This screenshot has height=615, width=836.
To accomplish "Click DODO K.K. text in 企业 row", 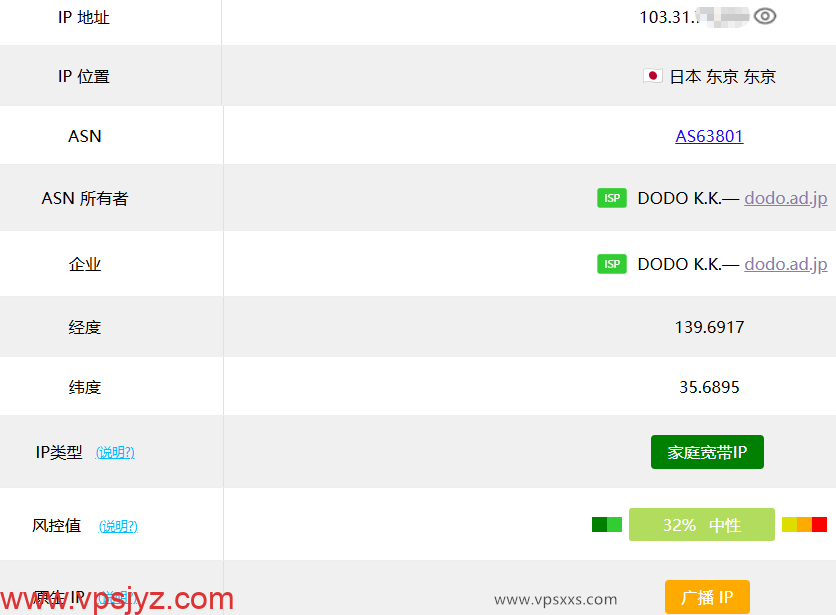I will click(679, 265).
